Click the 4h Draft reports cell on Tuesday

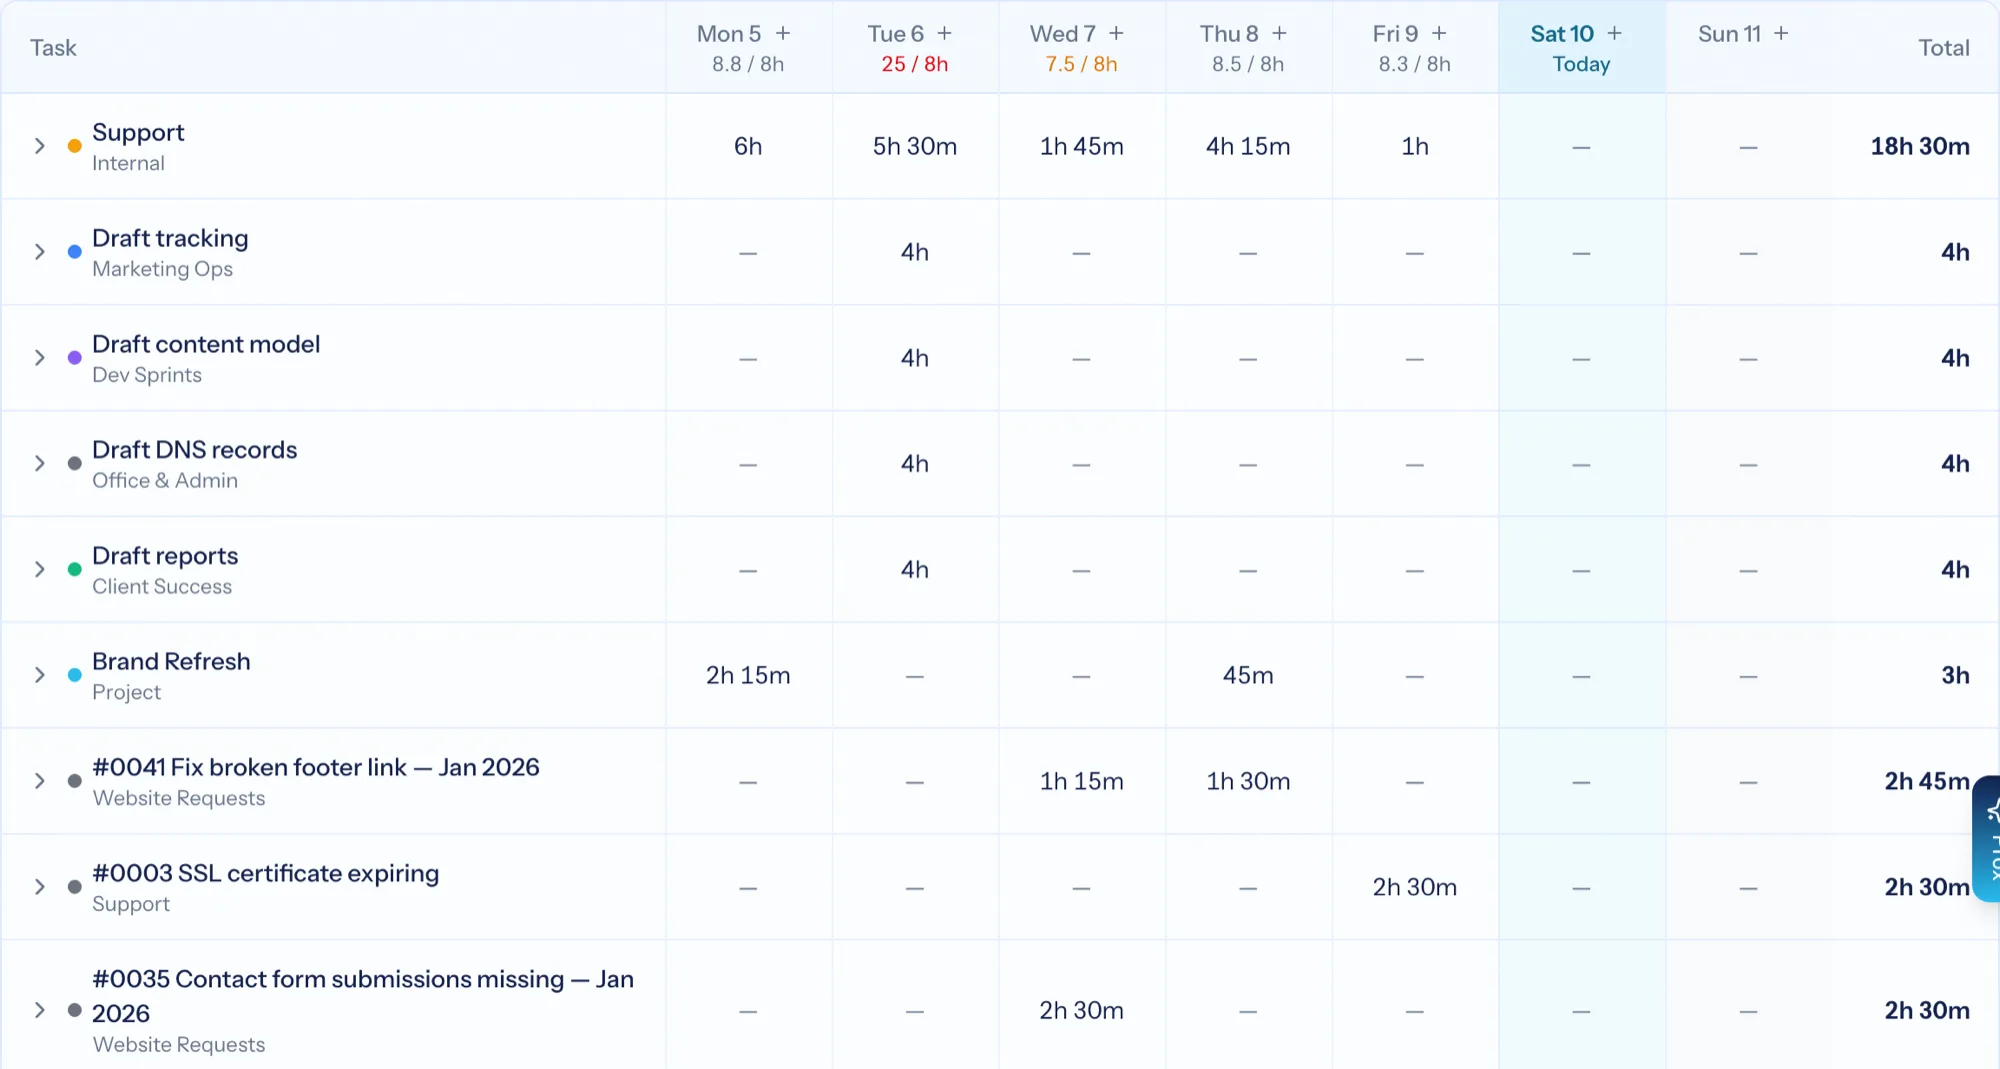tap(915, 569)
